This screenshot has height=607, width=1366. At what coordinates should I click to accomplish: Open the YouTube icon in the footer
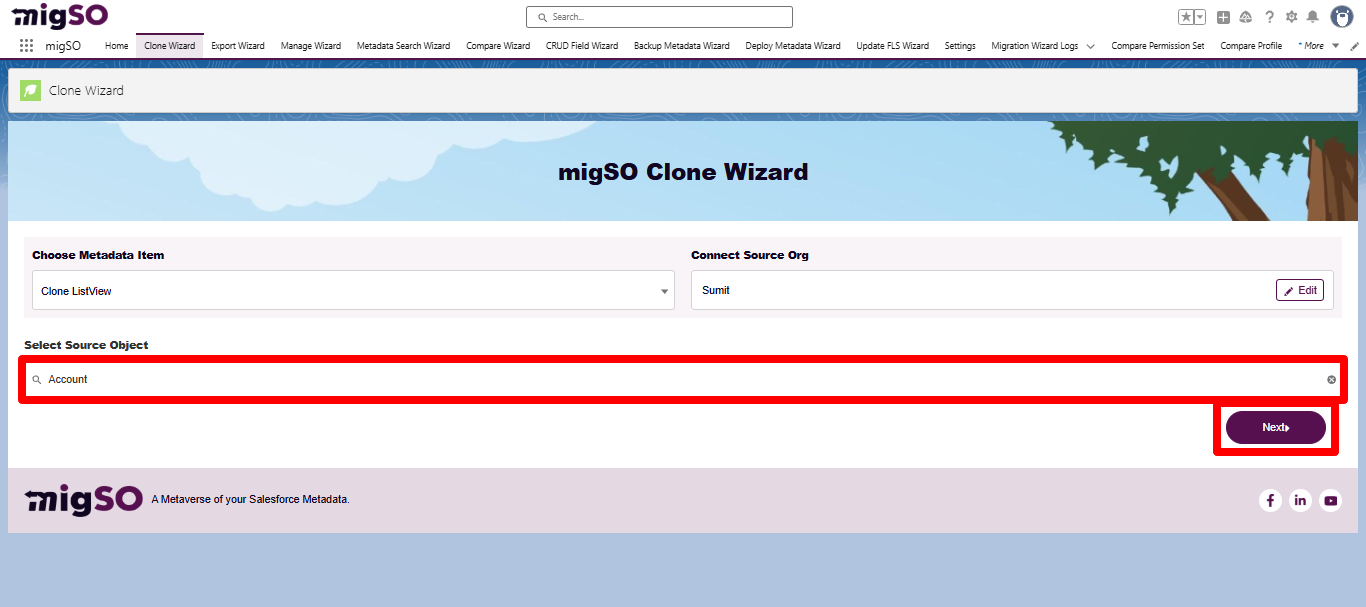[x=1330, y=500]
